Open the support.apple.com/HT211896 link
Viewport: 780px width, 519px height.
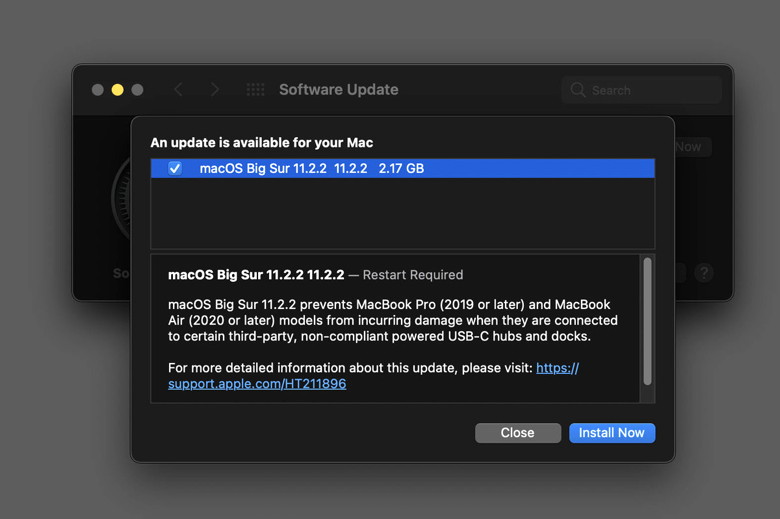(257, 383)
